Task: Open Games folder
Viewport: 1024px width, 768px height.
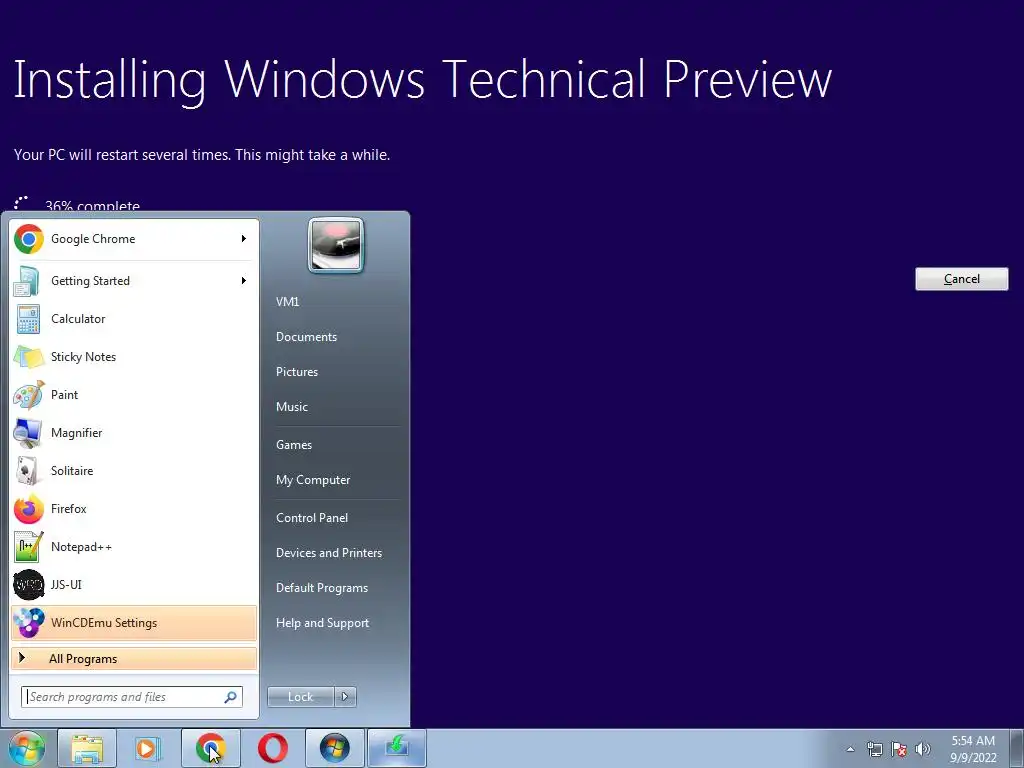Action: pos(294,445)
